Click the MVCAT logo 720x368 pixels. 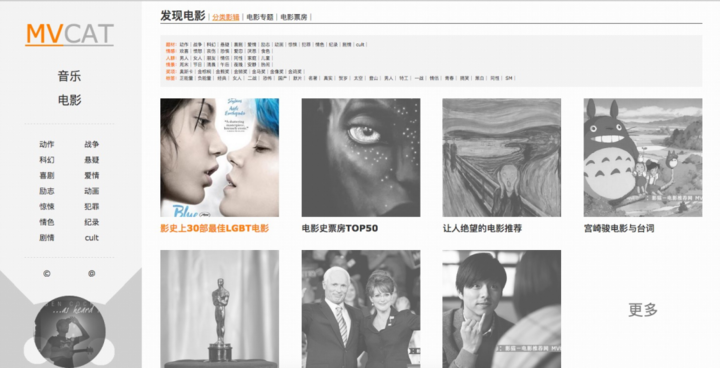69,34
